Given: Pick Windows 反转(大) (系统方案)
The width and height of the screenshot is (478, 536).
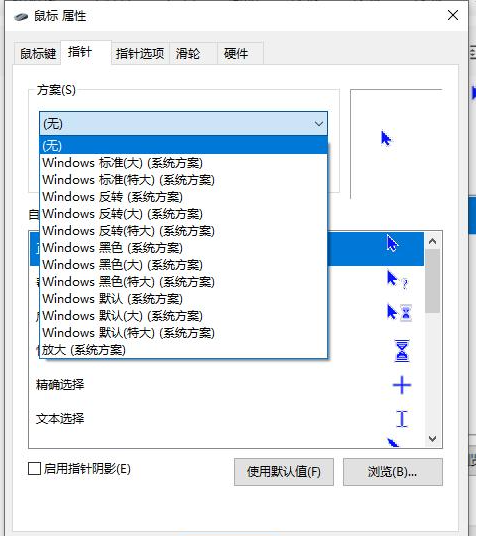Looking at the screenshot, I should click(183, 214).
